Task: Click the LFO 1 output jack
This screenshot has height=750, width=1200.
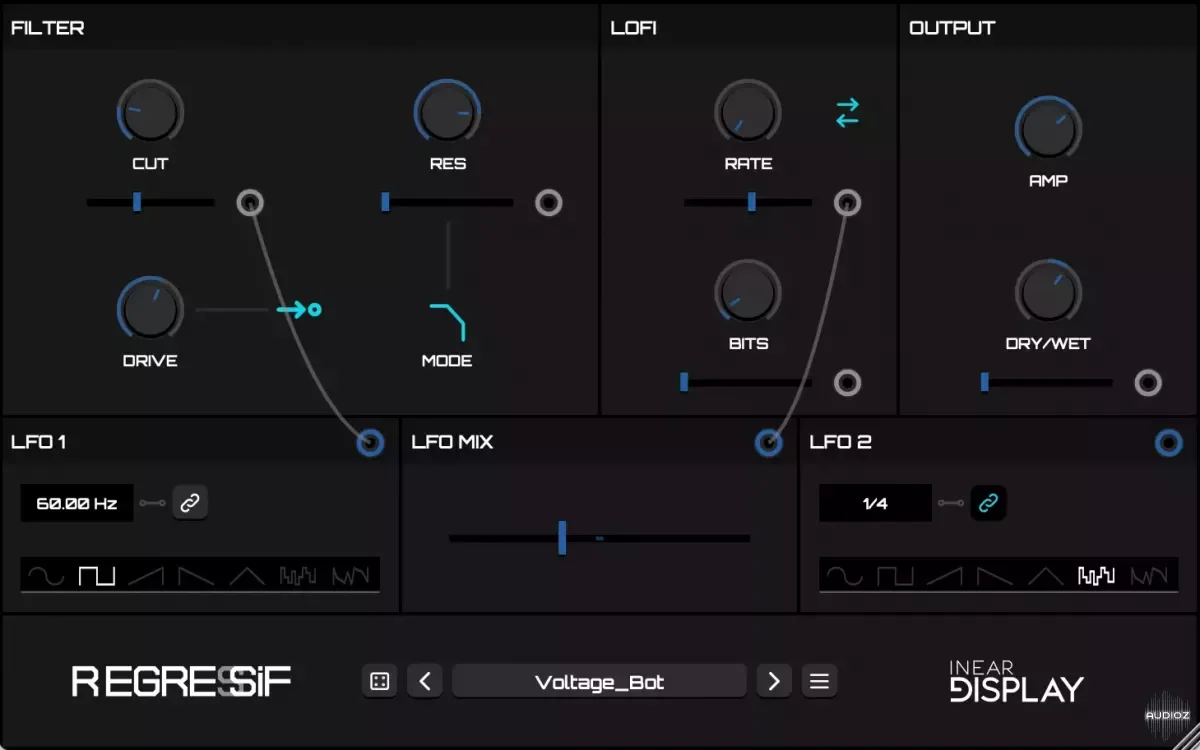Action: (x=370, y=442)
